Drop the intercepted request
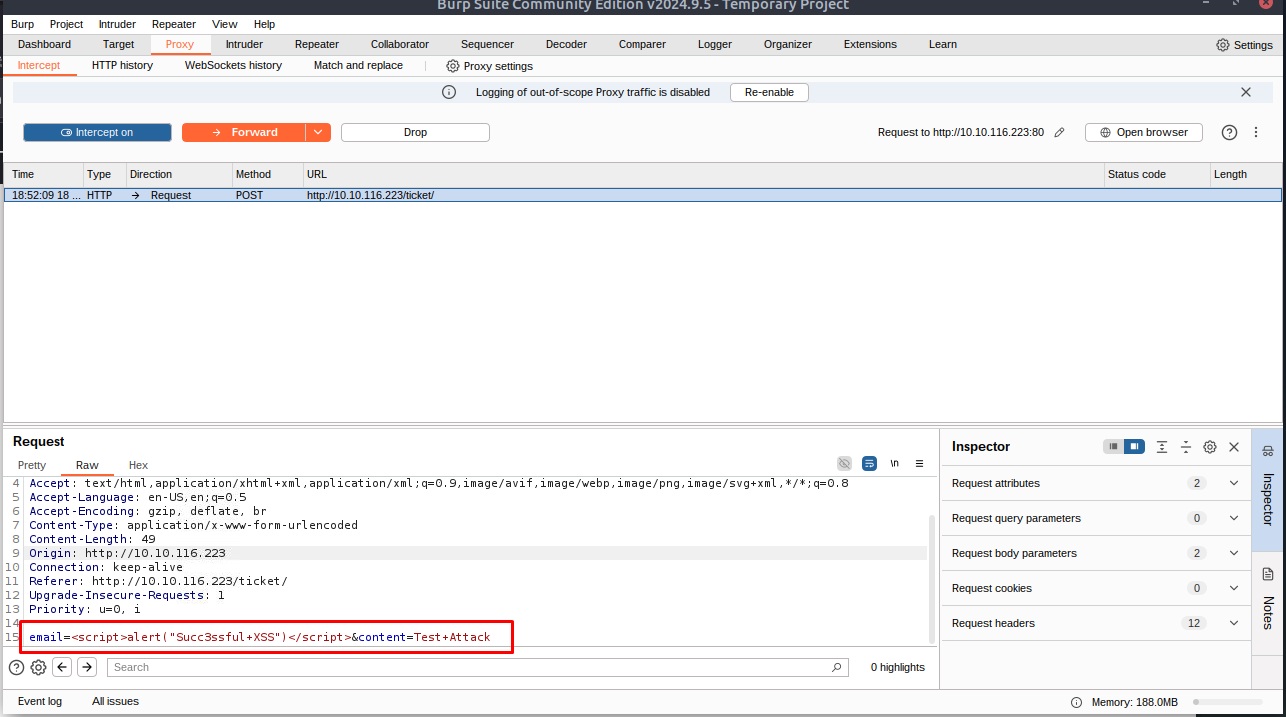1286x717 pixels. [415, 132]
